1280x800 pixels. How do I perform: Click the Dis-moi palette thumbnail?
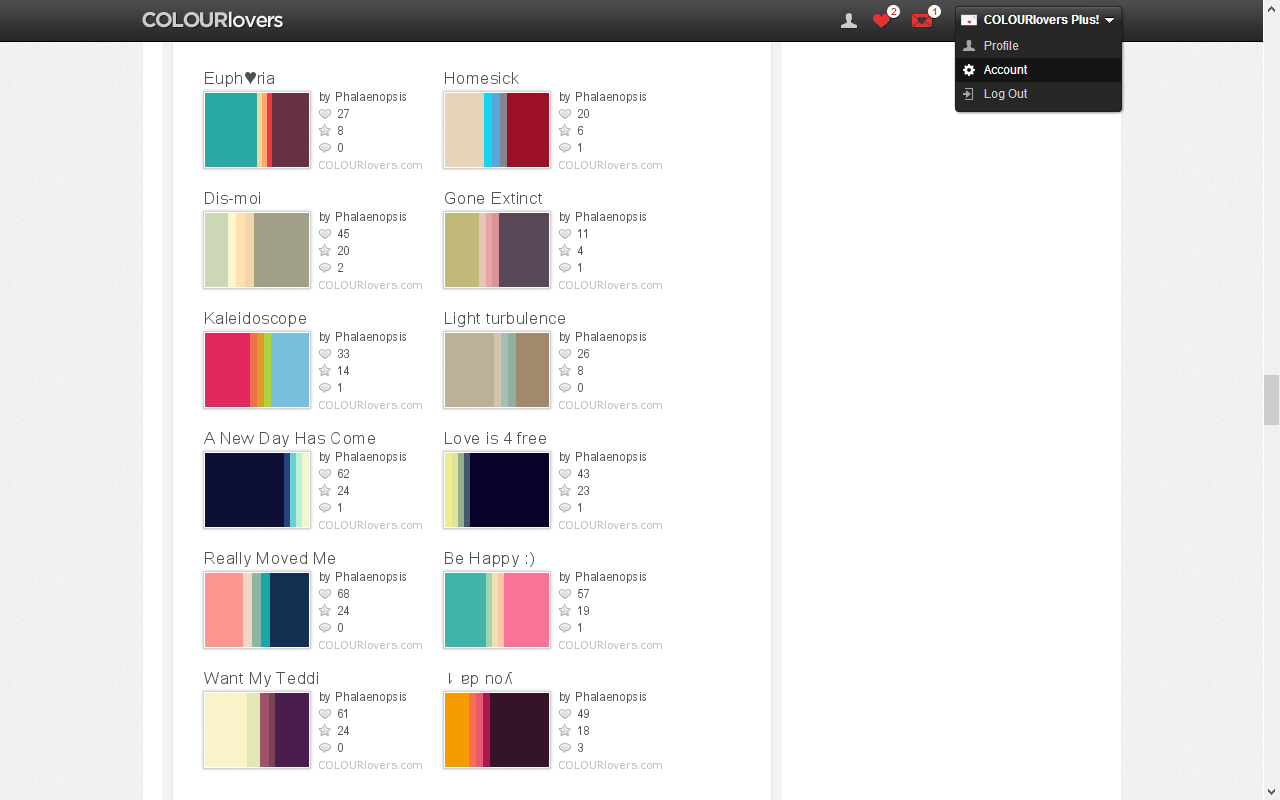(x=257, y=250)
